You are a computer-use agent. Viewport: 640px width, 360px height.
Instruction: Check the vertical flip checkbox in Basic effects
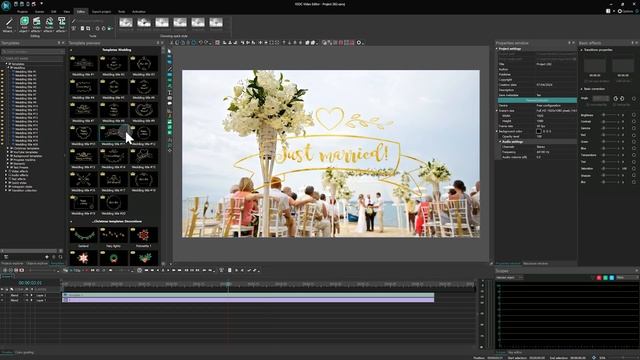click(613, 105)
